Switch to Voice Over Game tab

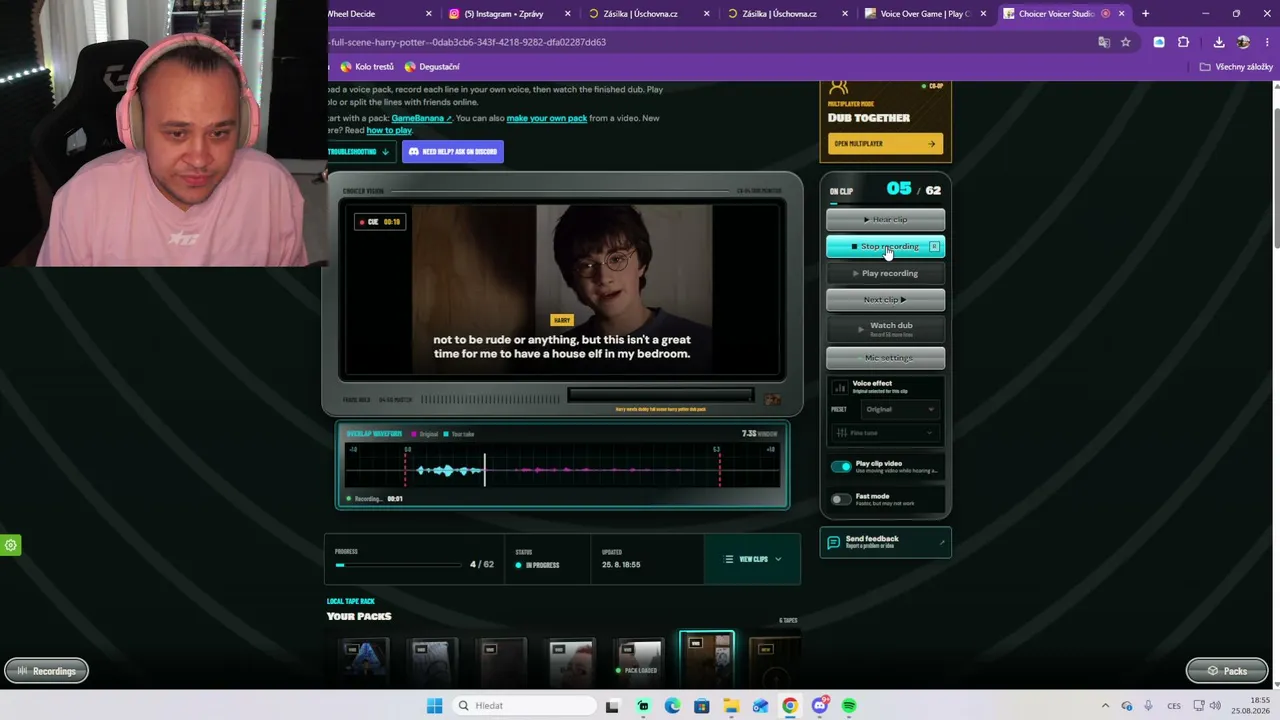coord(925,14)
